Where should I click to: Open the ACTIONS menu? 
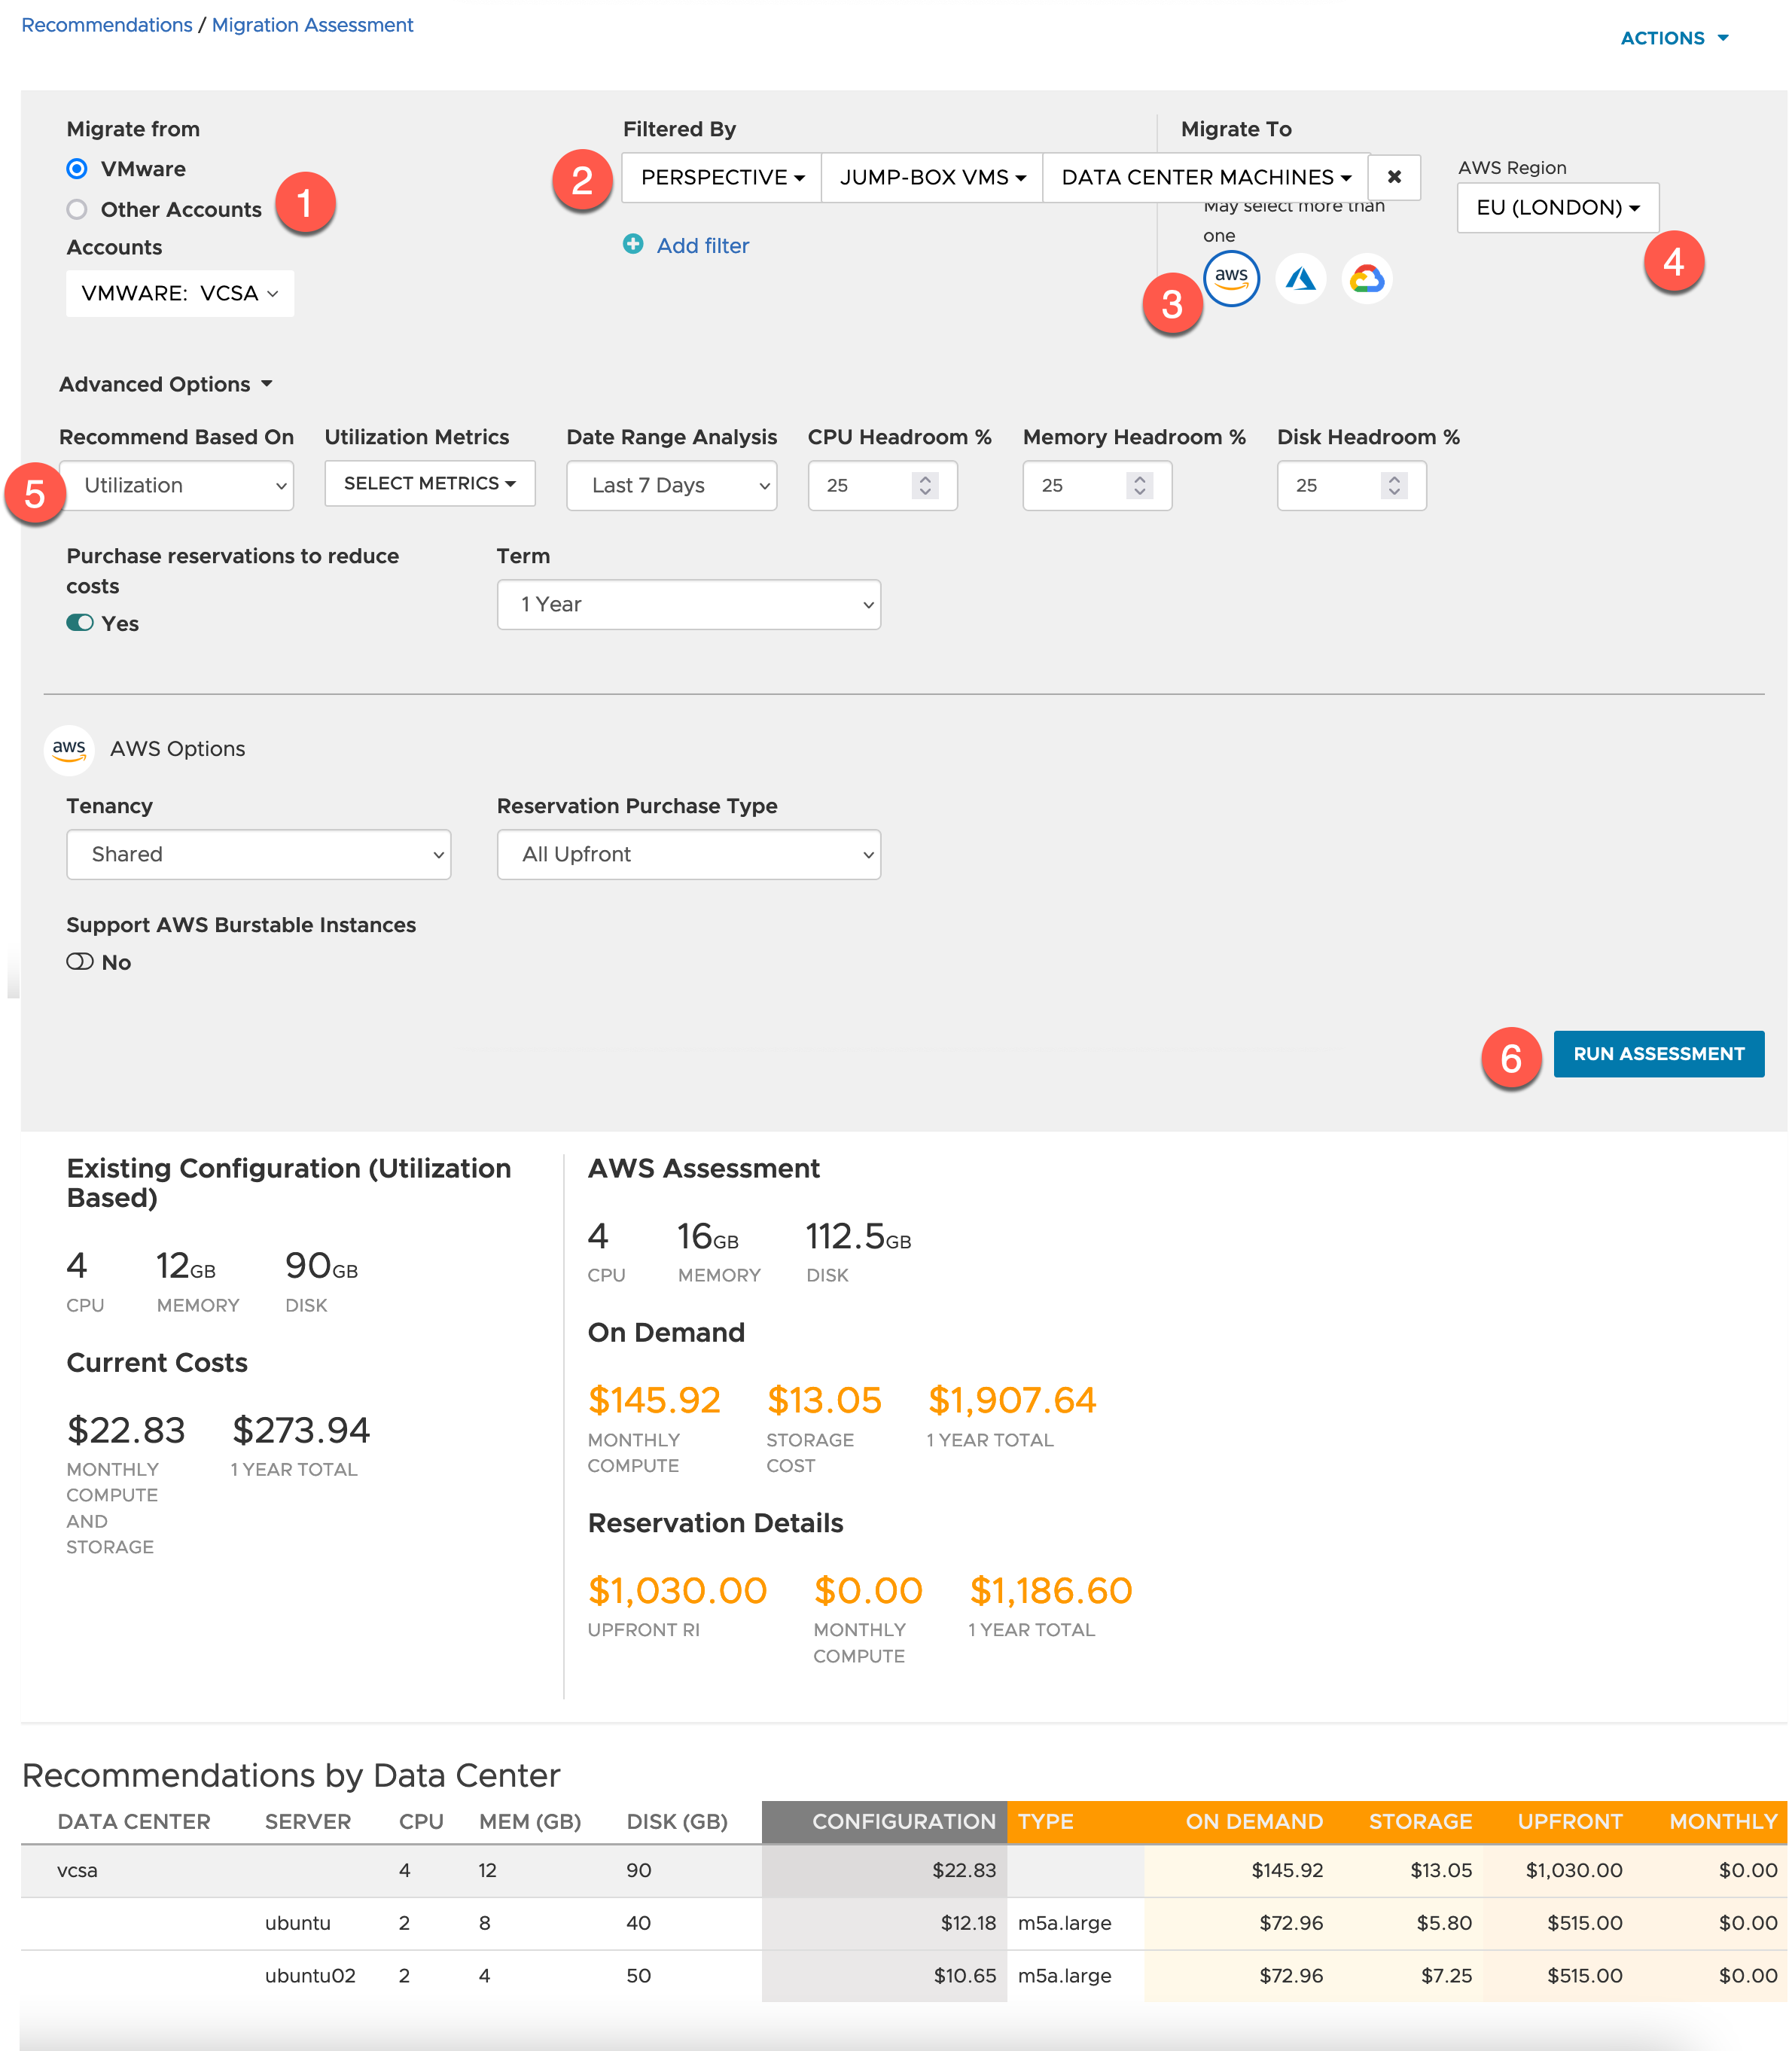[1674, 38]
